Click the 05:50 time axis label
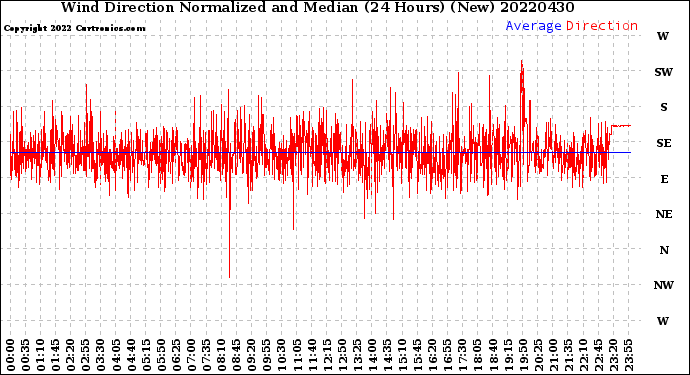The image size is (690, 375). point(161,355)
